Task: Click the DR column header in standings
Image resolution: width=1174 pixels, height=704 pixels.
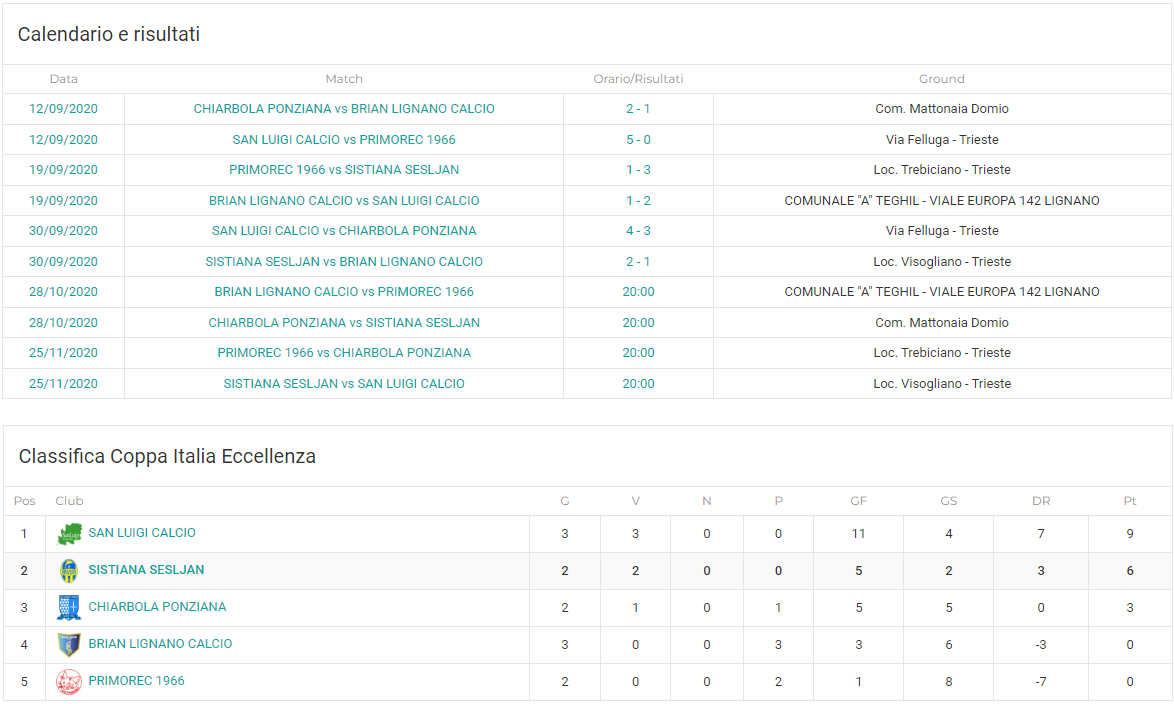Action: [1041, 501]
